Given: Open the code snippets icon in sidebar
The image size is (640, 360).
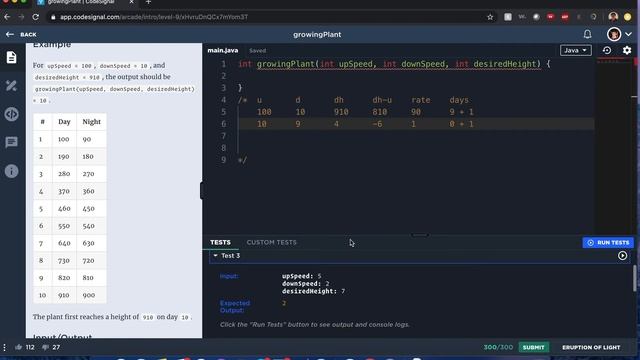Looking at the screenshot, I should click(11, 114).
